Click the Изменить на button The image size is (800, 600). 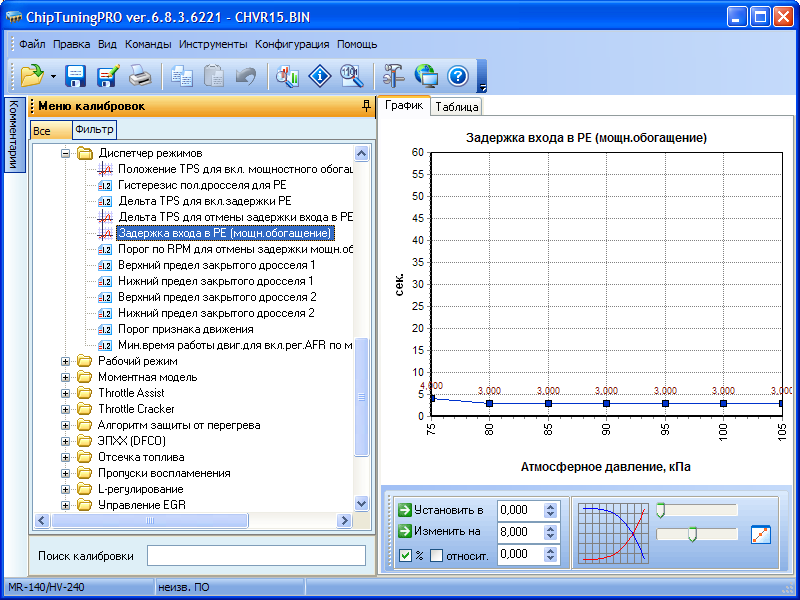coord(443,532)
